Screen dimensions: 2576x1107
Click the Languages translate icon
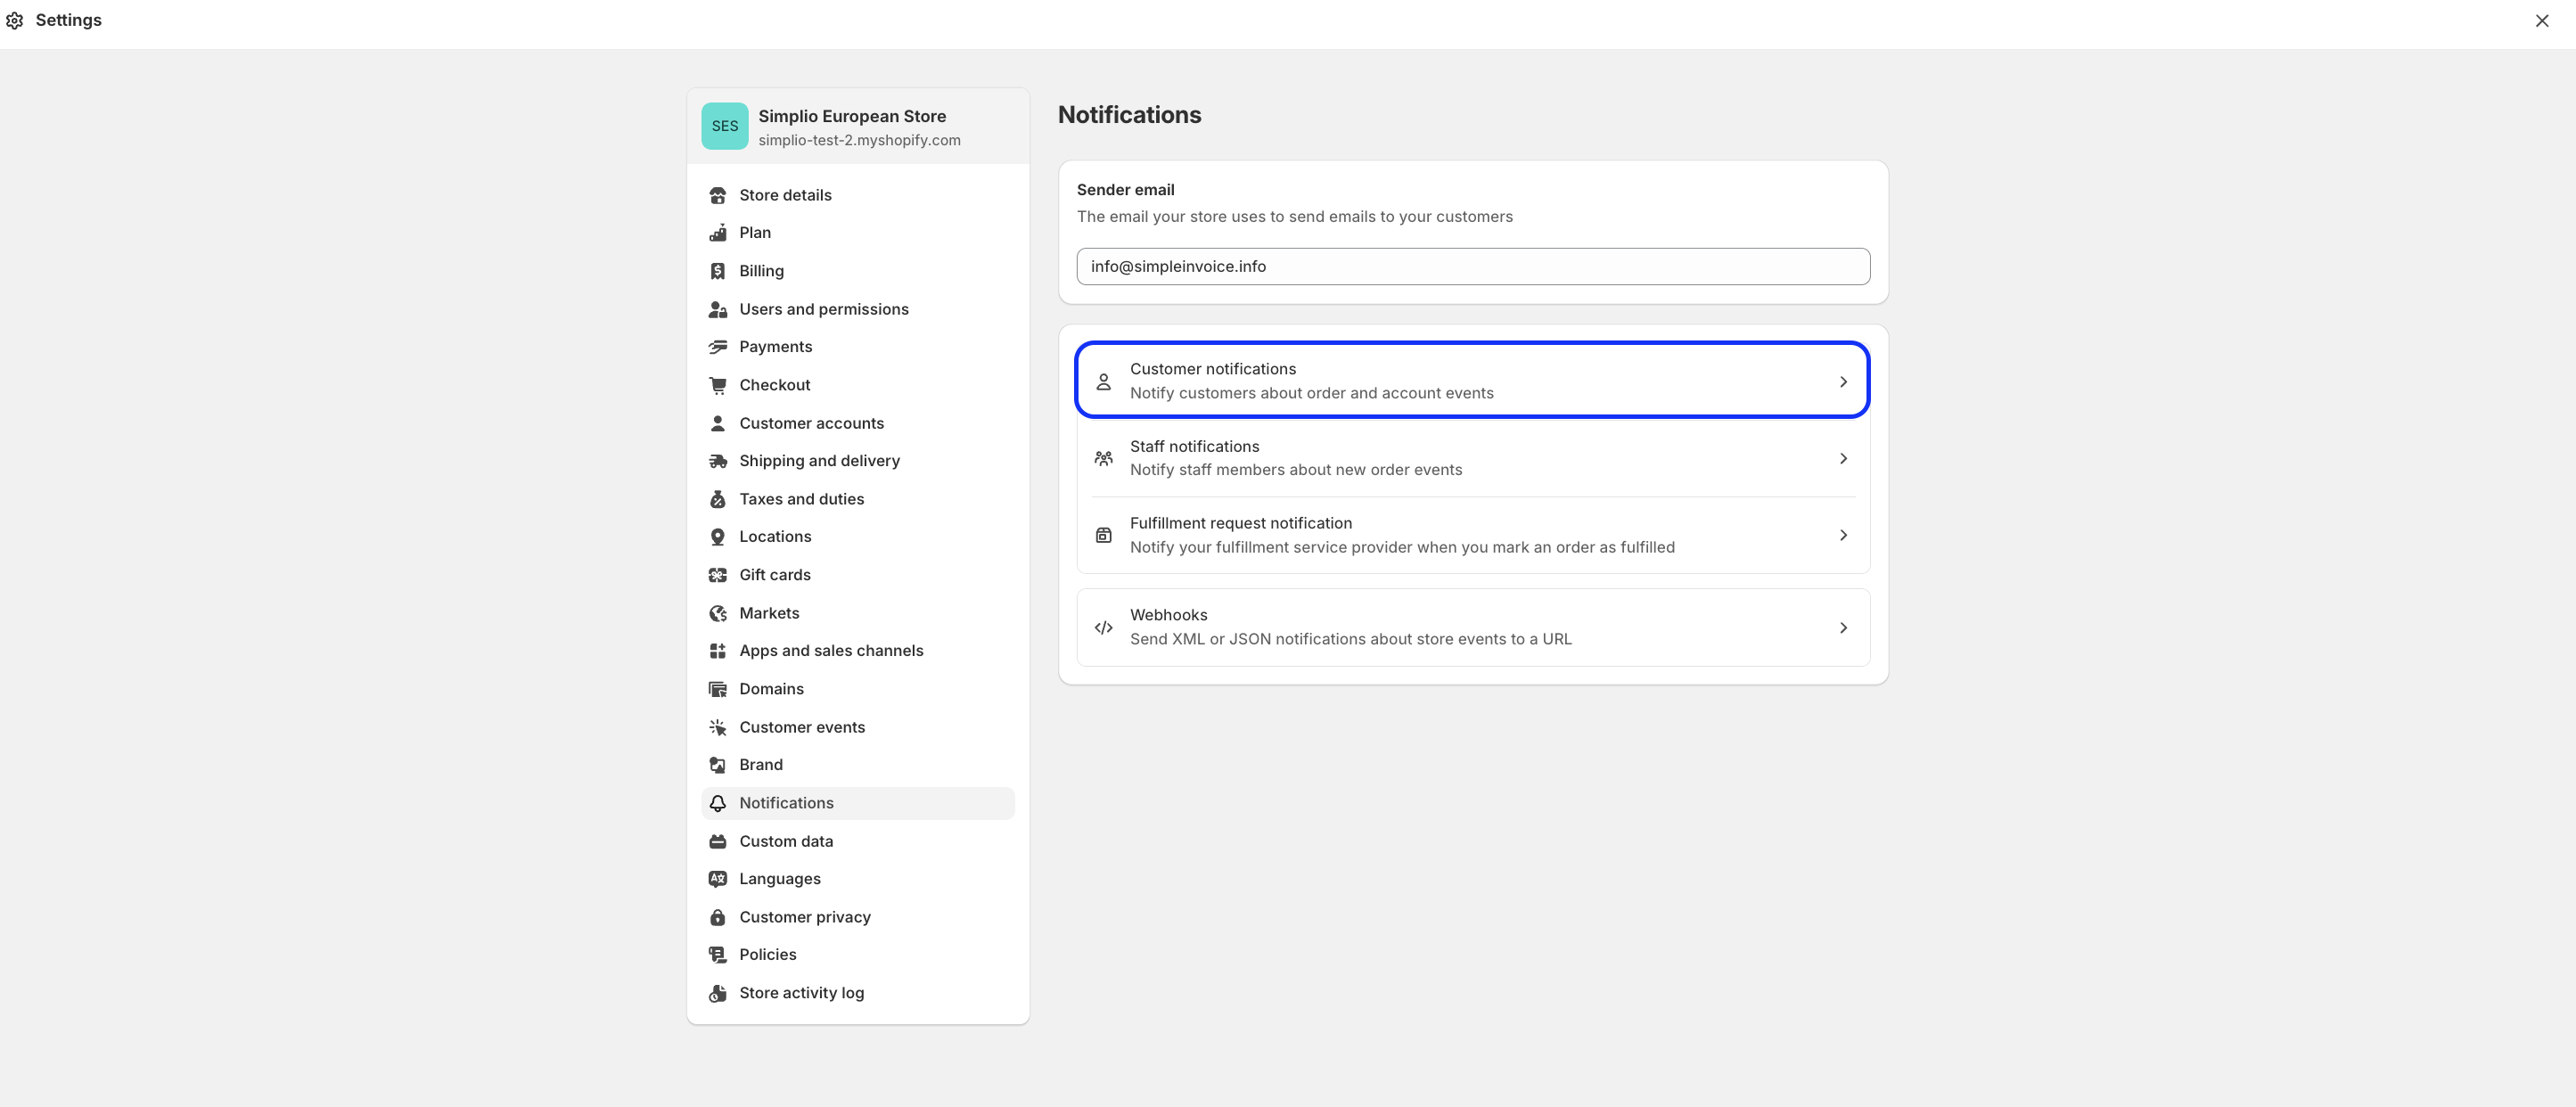717,879
